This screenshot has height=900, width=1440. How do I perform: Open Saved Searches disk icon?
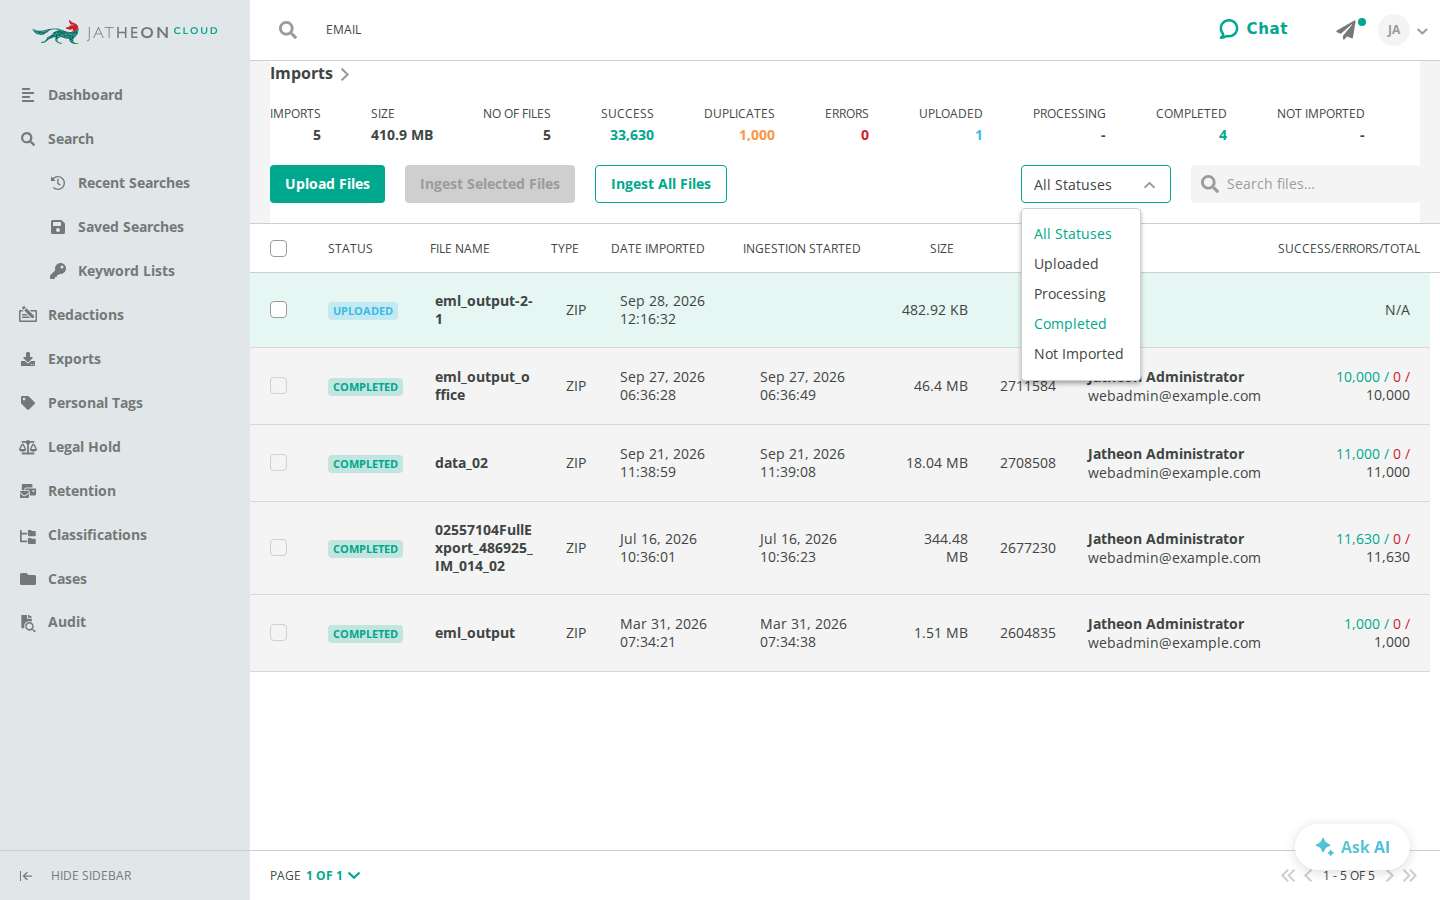coord(58,227)
